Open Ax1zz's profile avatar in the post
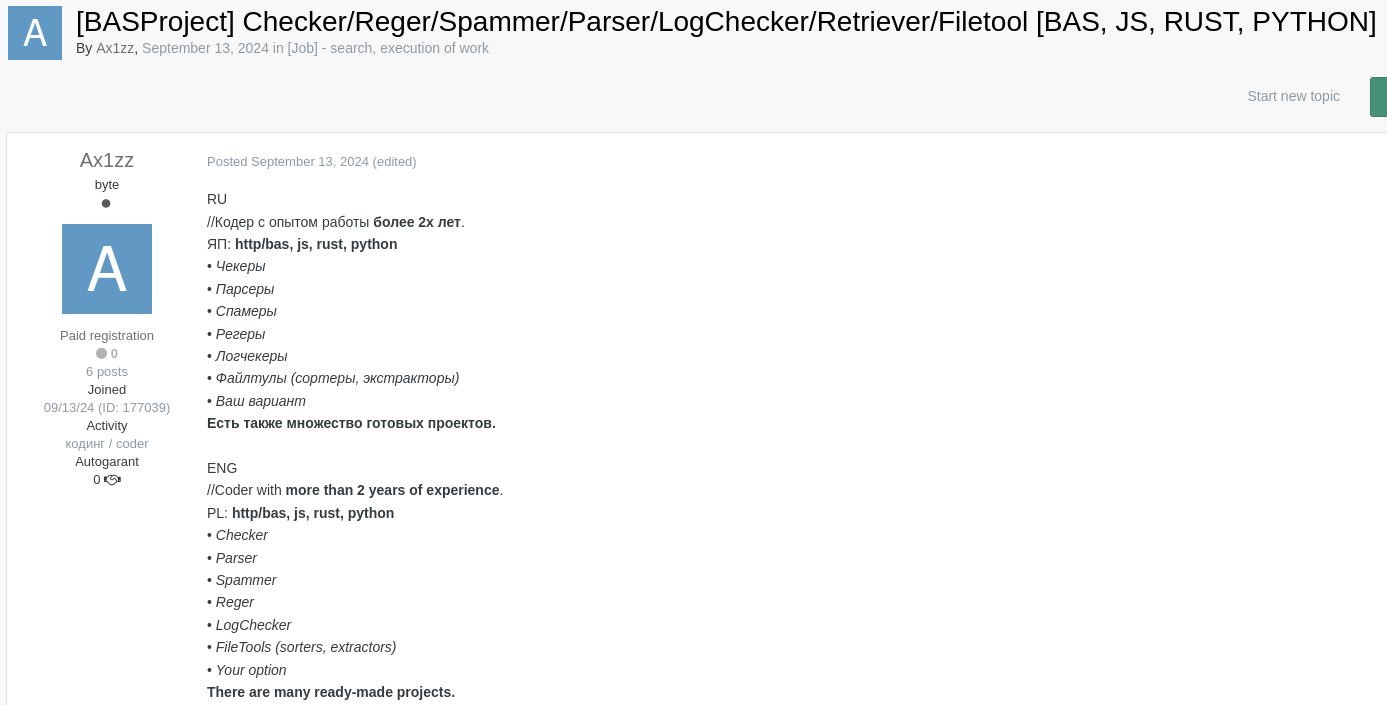The width and height of the screenshot is (1387, 705). click(x=107, y=268)
